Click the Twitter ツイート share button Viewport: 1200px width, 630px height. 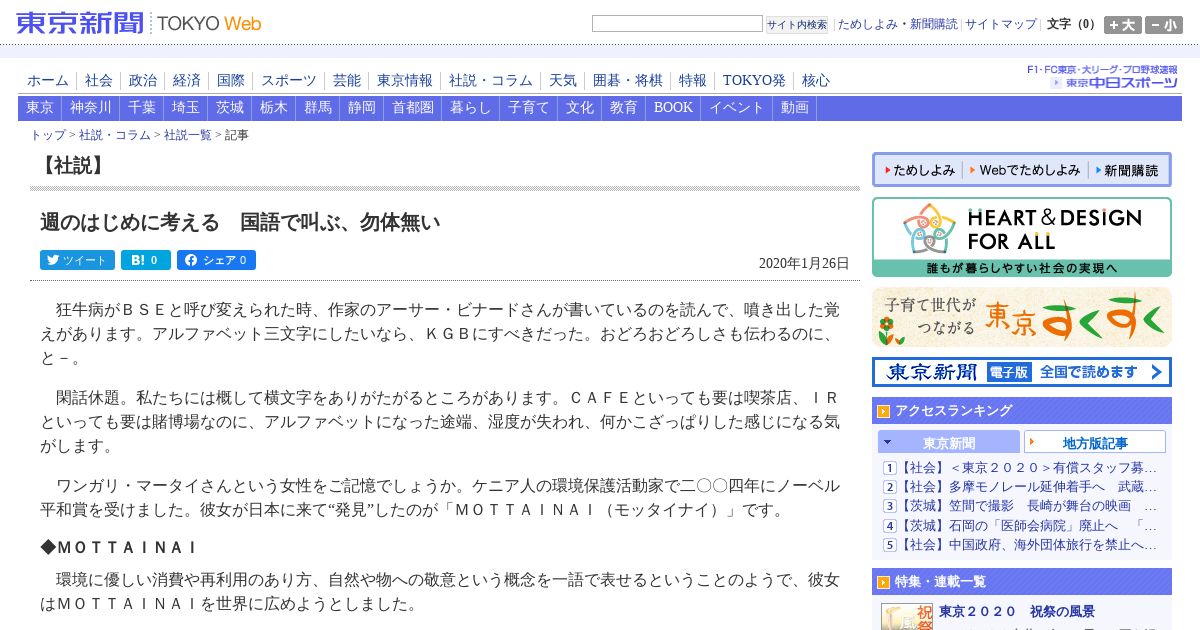(77, 260)
